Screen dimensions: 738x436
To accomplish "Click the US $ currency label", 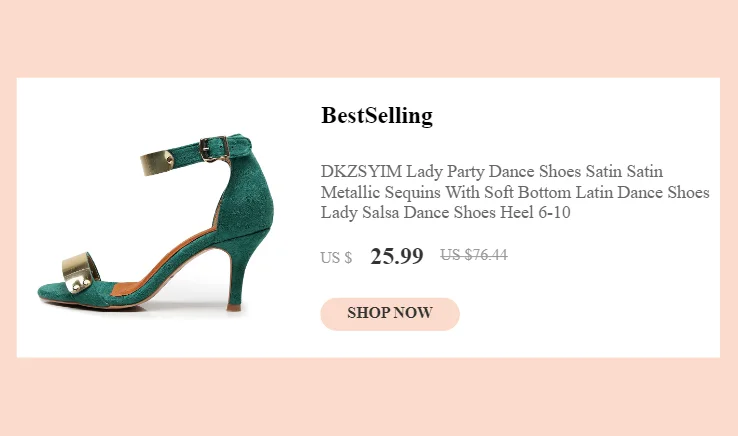I will coord(336,258).
